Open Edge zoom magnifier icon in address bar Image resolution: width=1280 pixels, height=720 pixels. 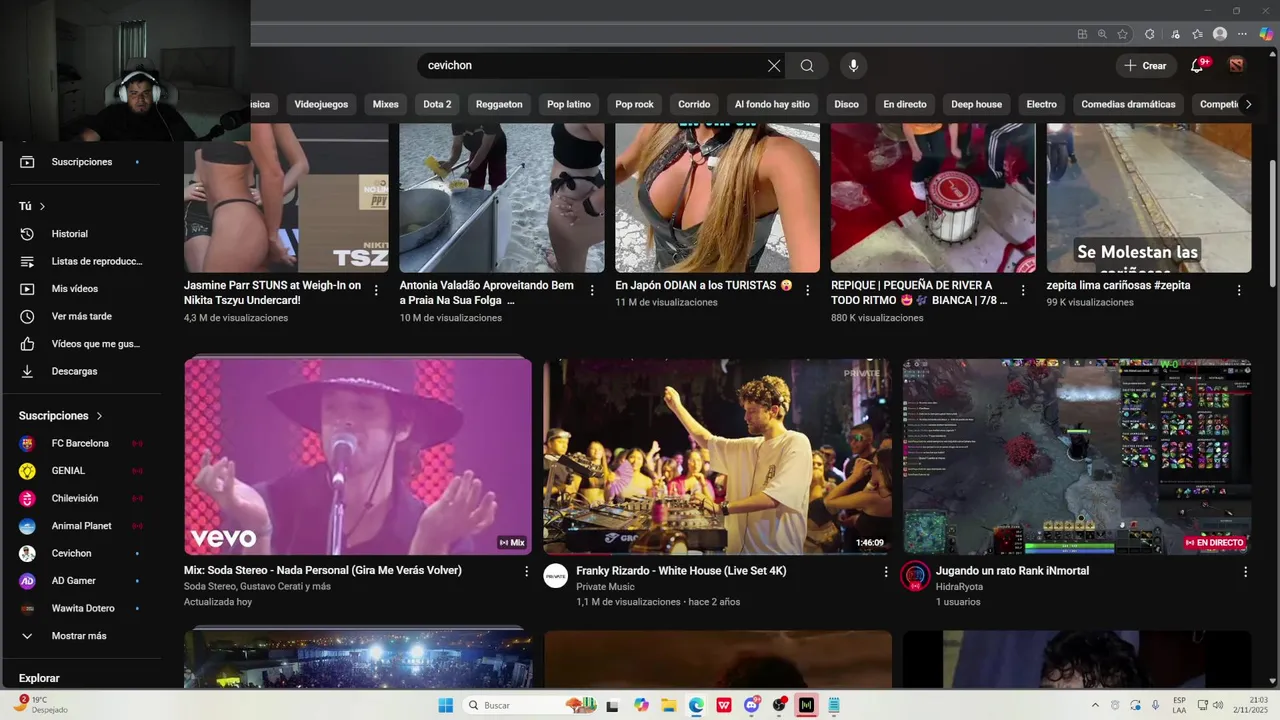[1102, 34]
